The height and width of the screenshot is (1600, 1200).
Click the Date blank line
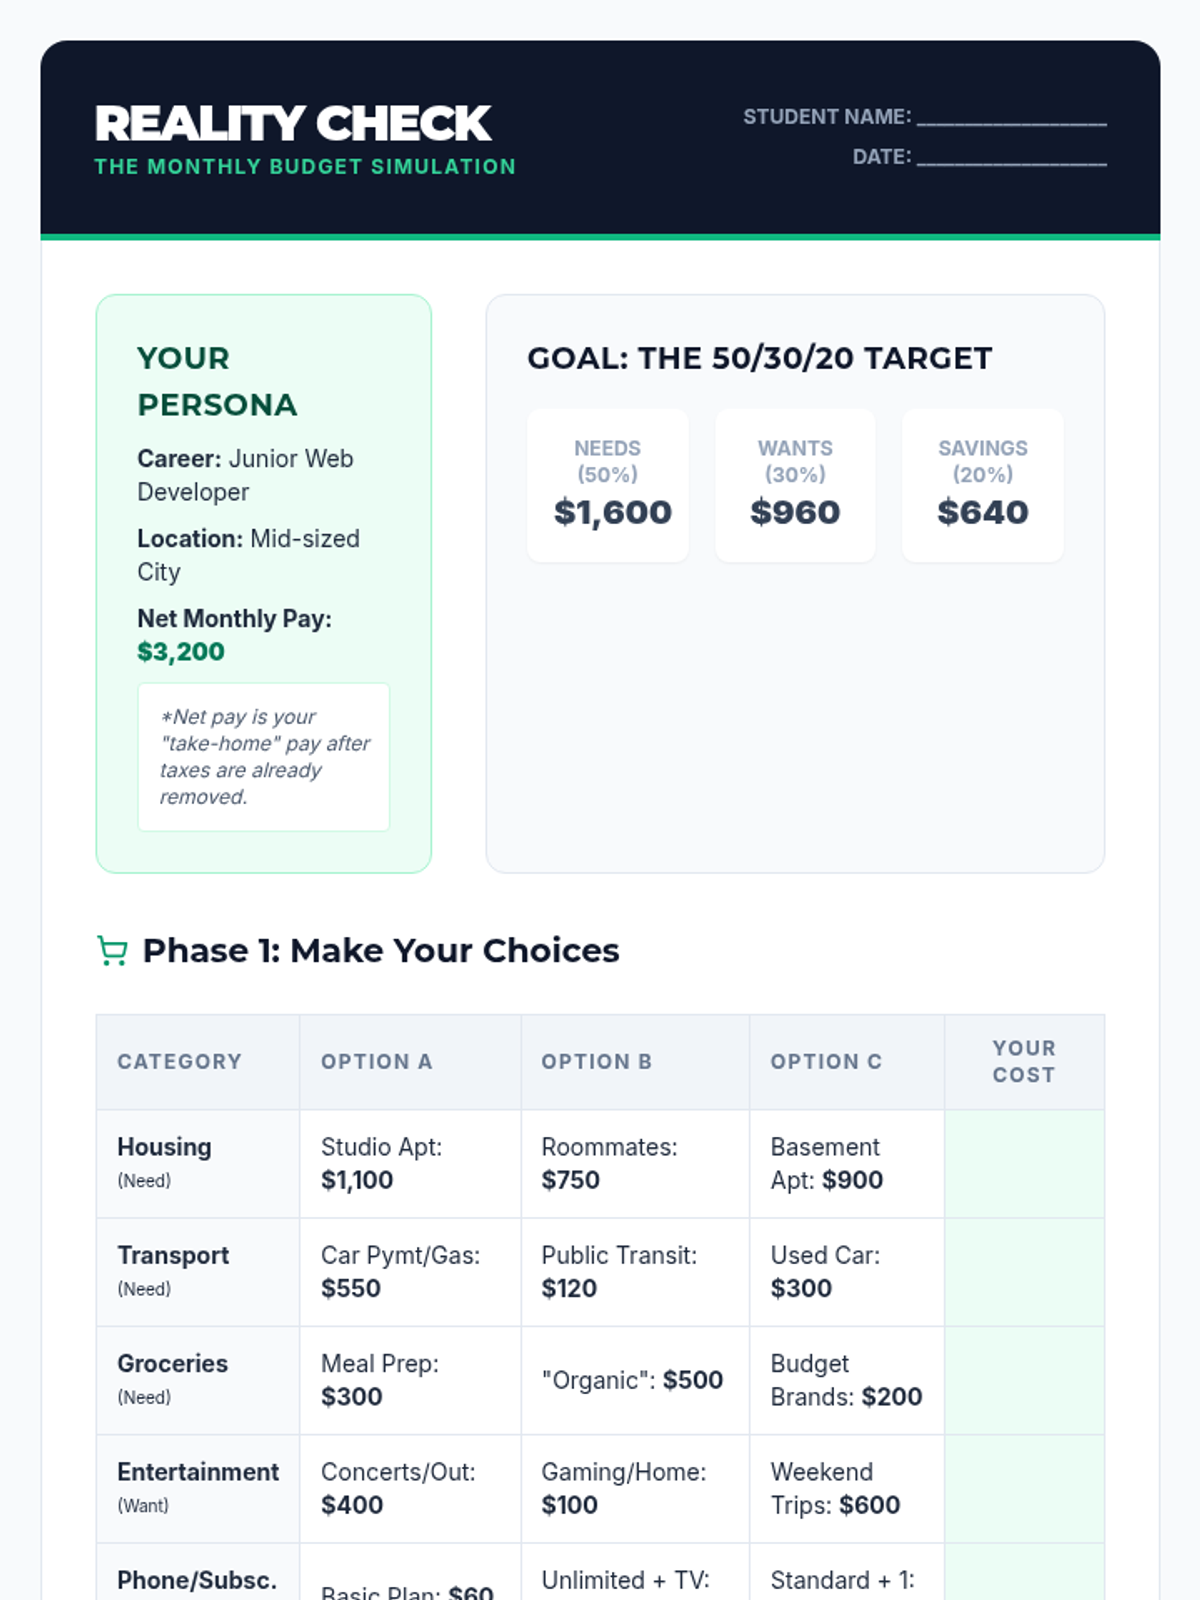pos(1011,158)
